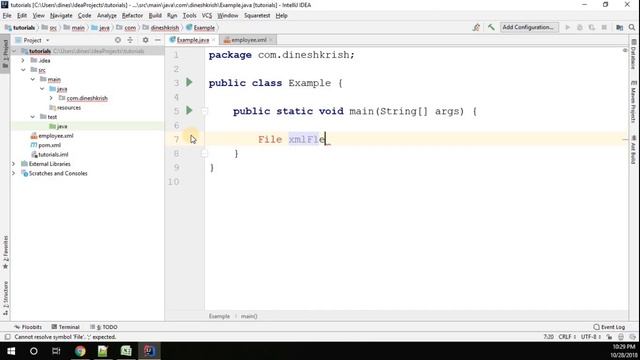Open the Event Log
The width and height of the screenshot is (640, 360).
(609, 327)
